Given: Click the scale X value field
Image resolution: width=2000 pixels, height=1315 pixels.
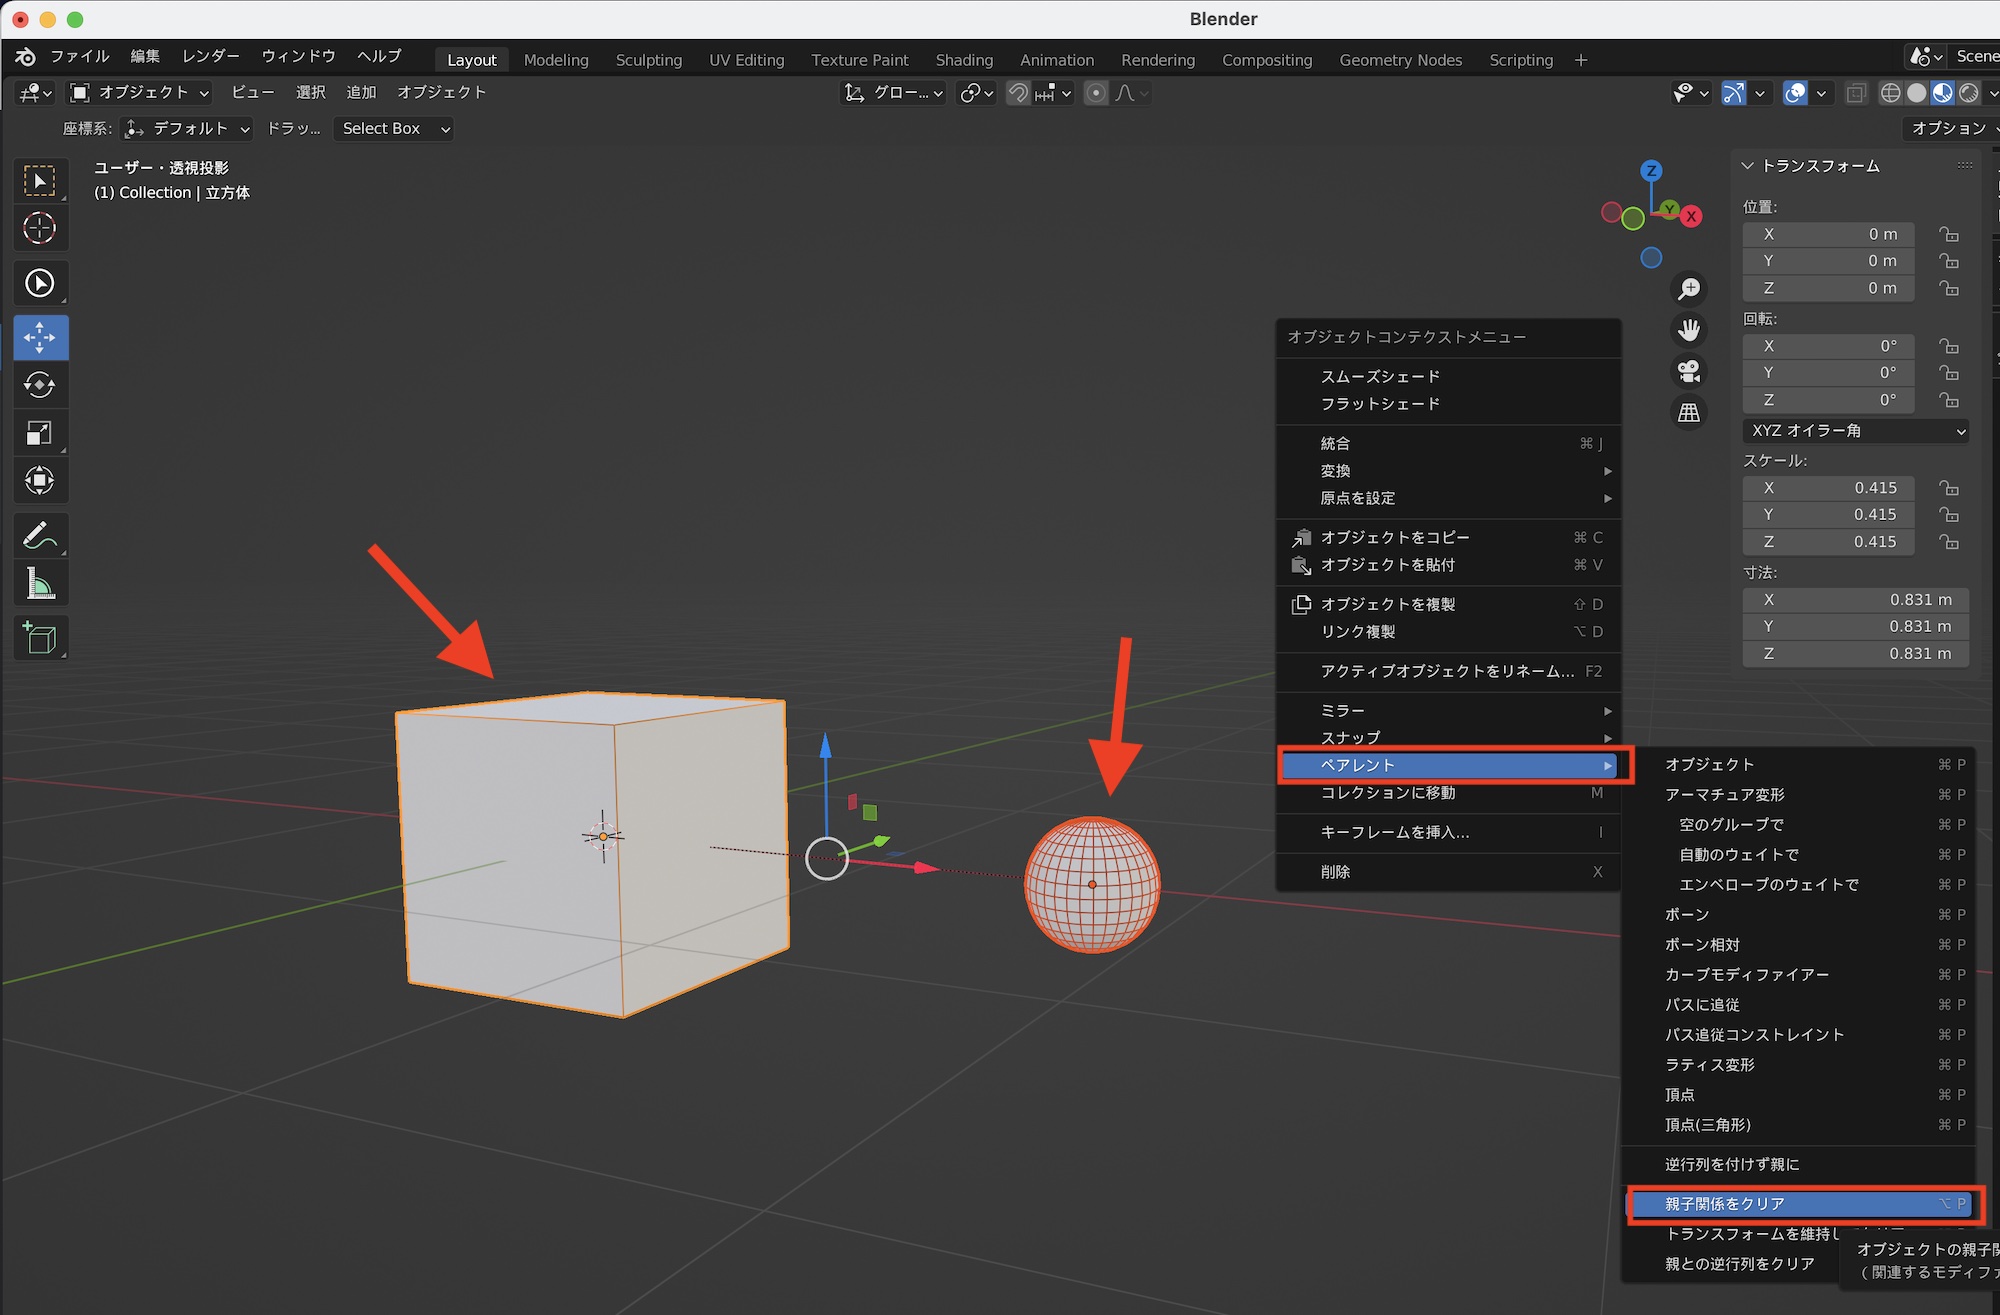Looking at the screenshot, I should pos(1828,488).
